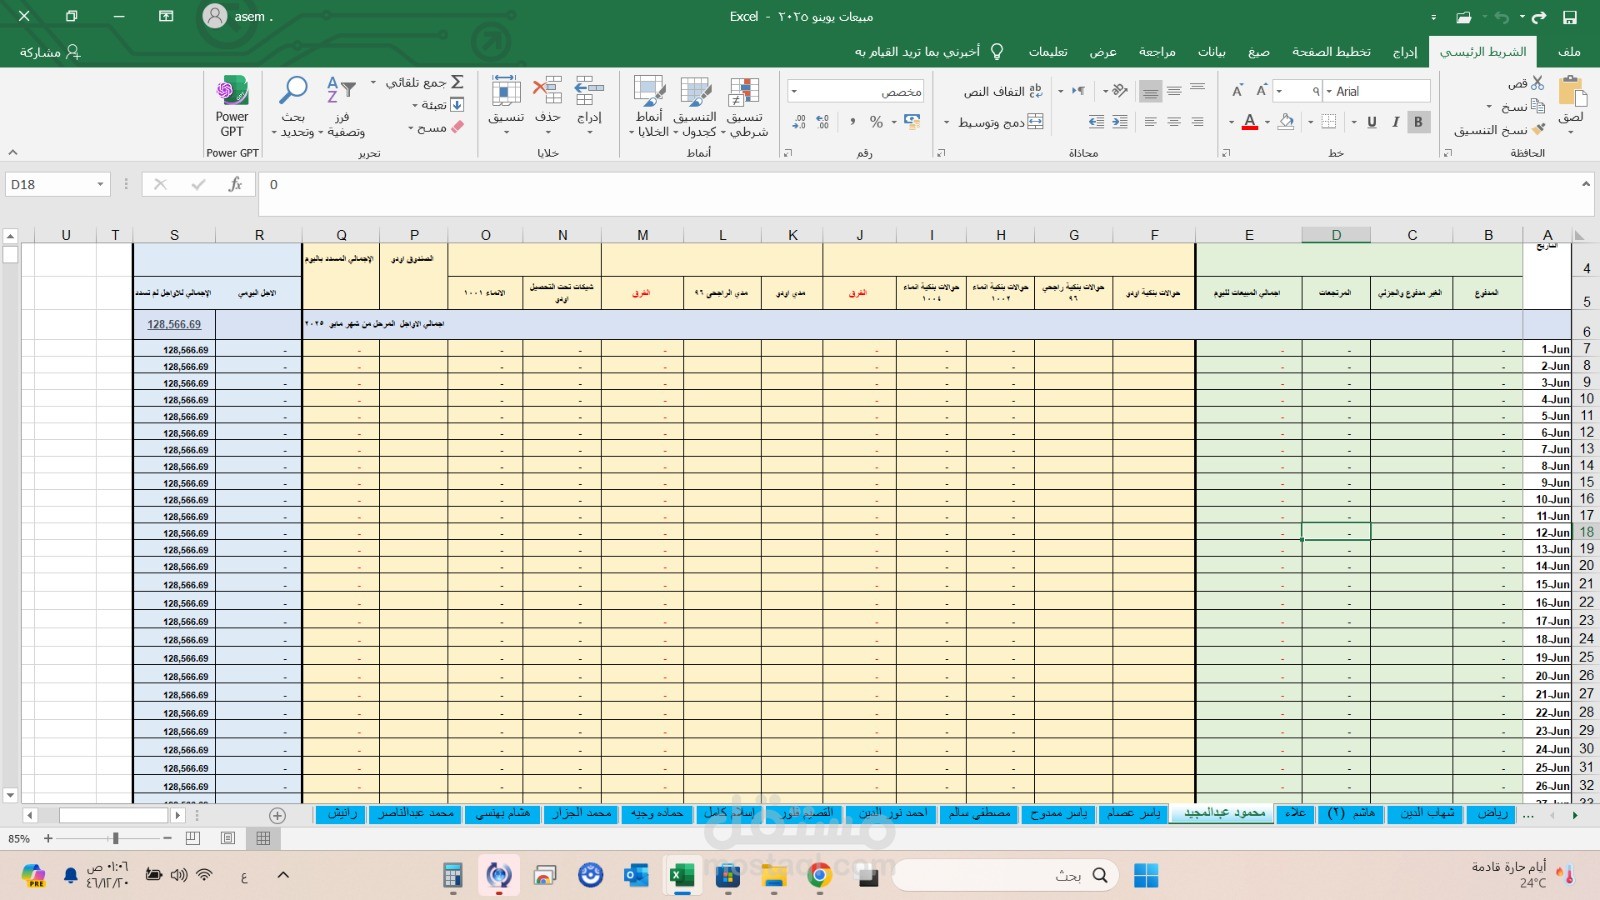Viewport: 1600px width, 900px height.
Task: Apply comma style number format
Action: click(852, 122)
